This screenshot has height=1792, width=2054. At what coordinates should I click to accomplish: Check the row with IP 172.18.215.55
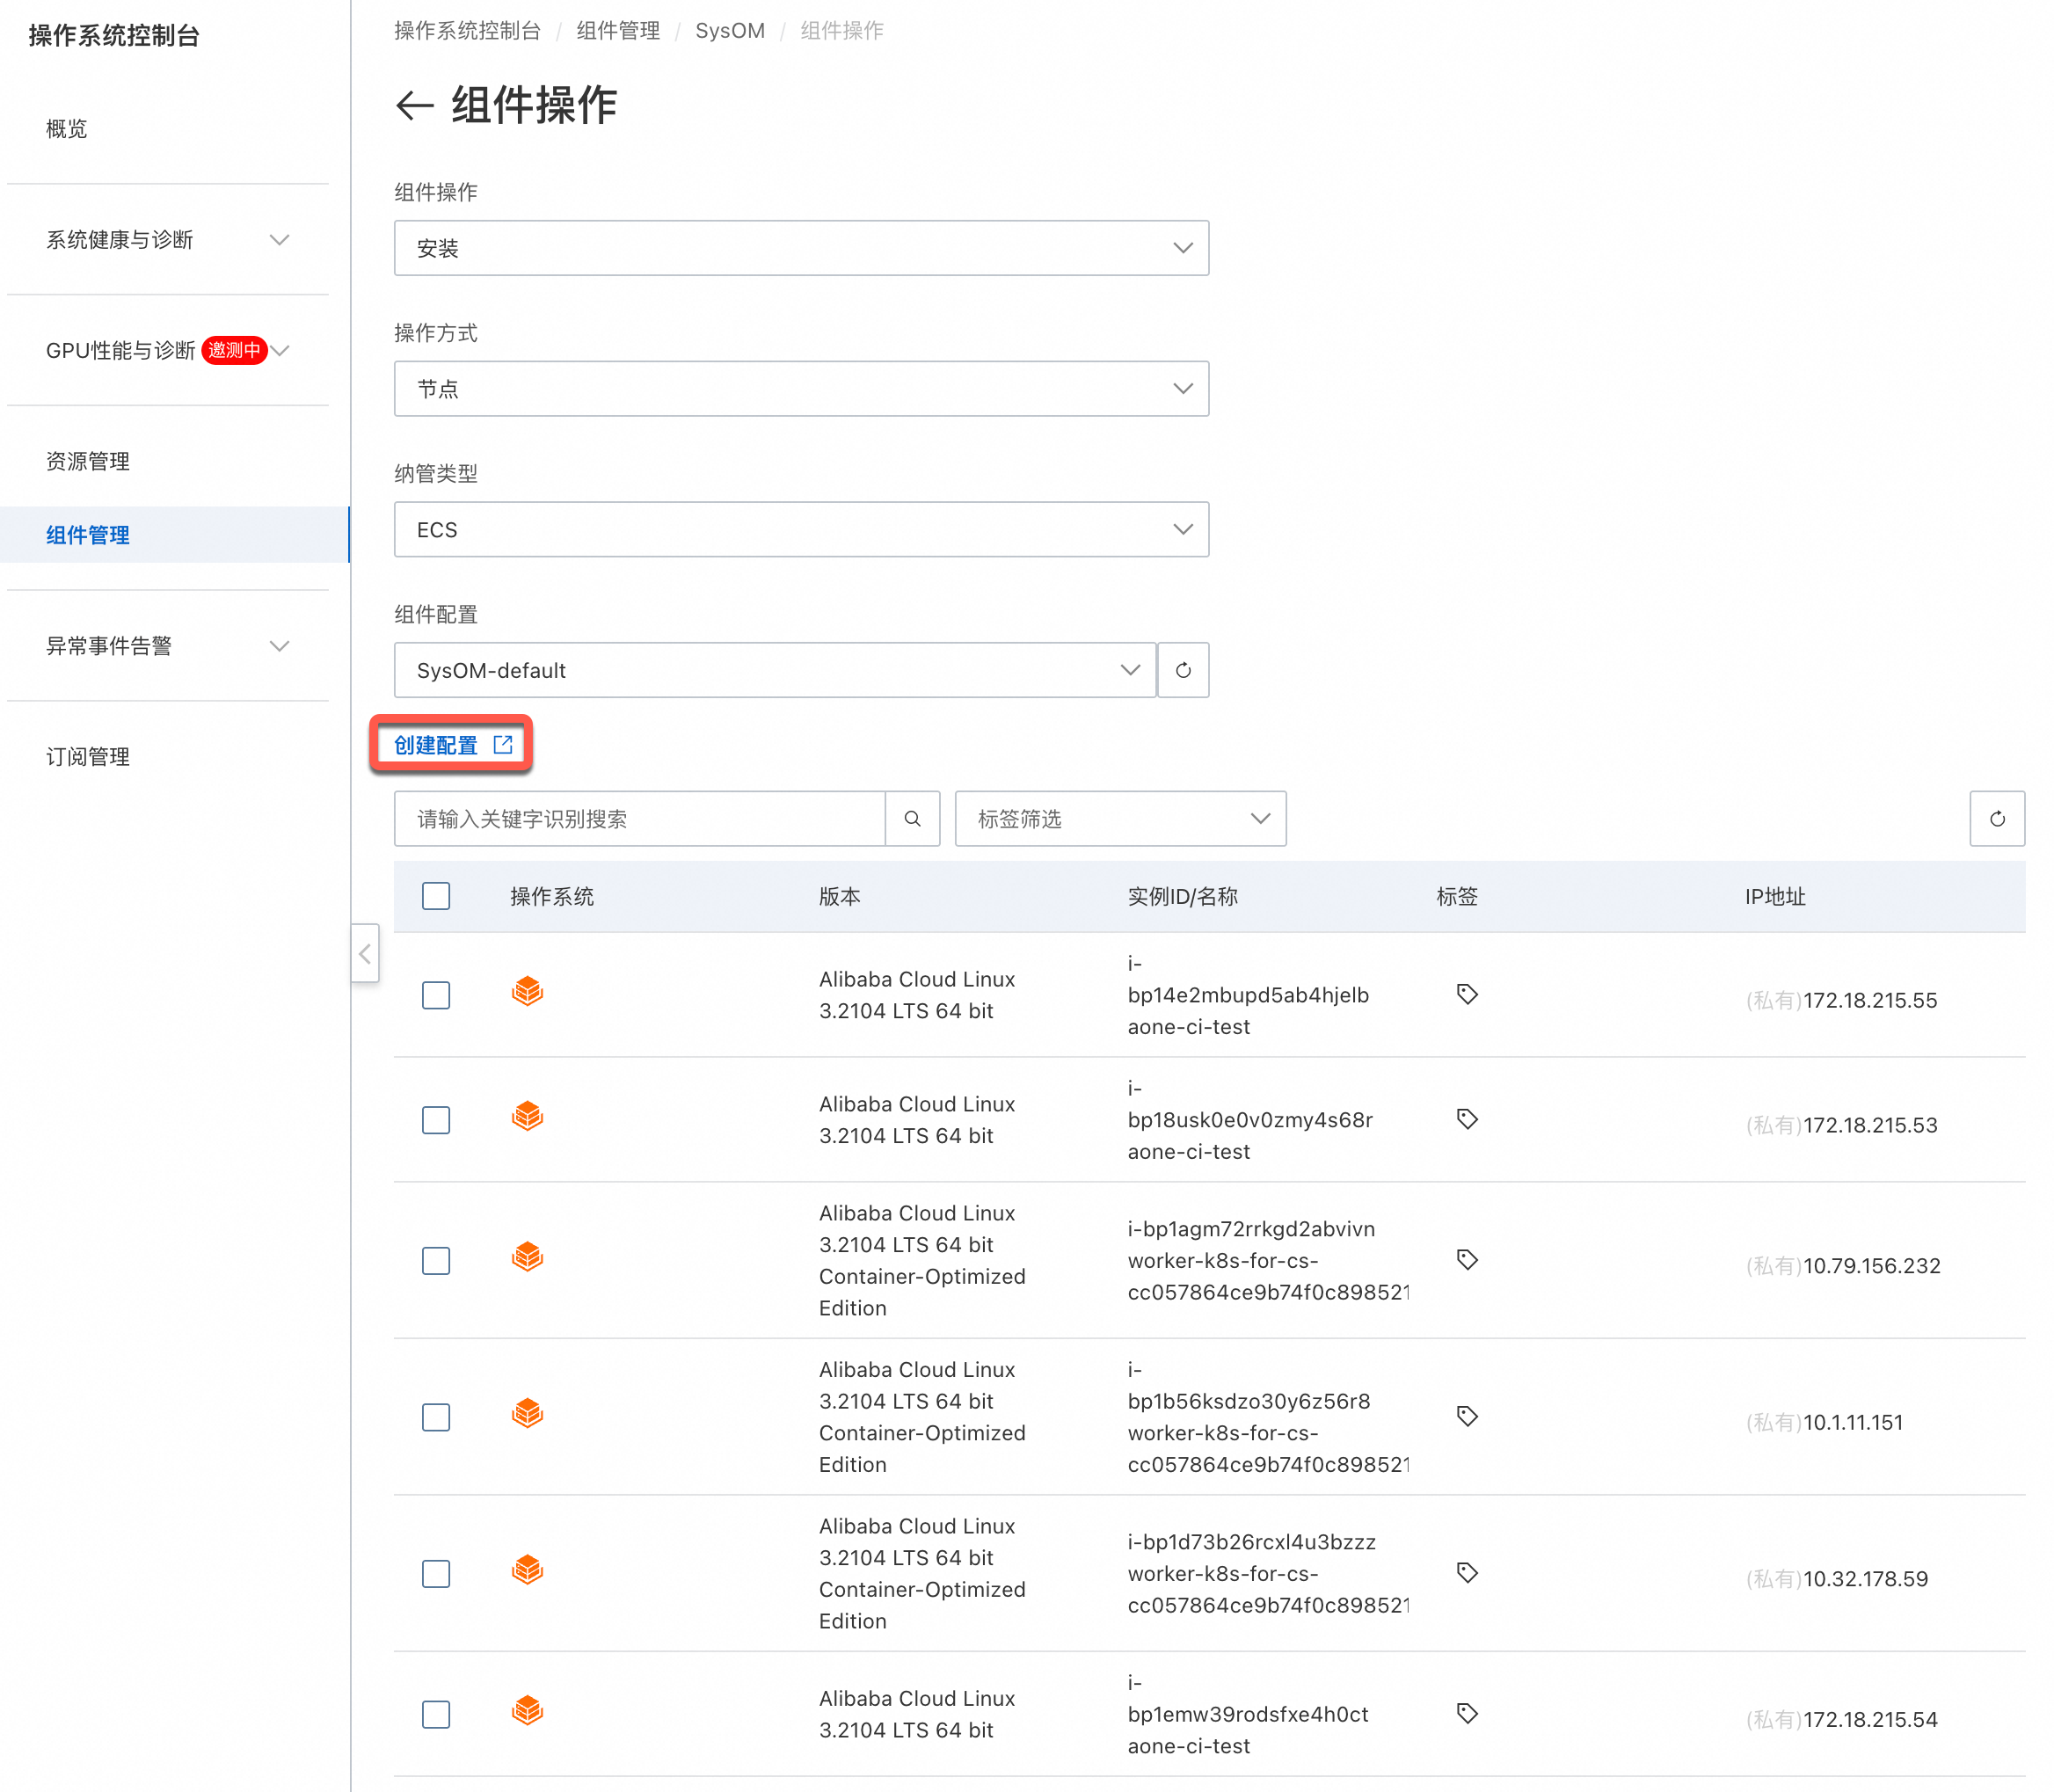[436, 995]
